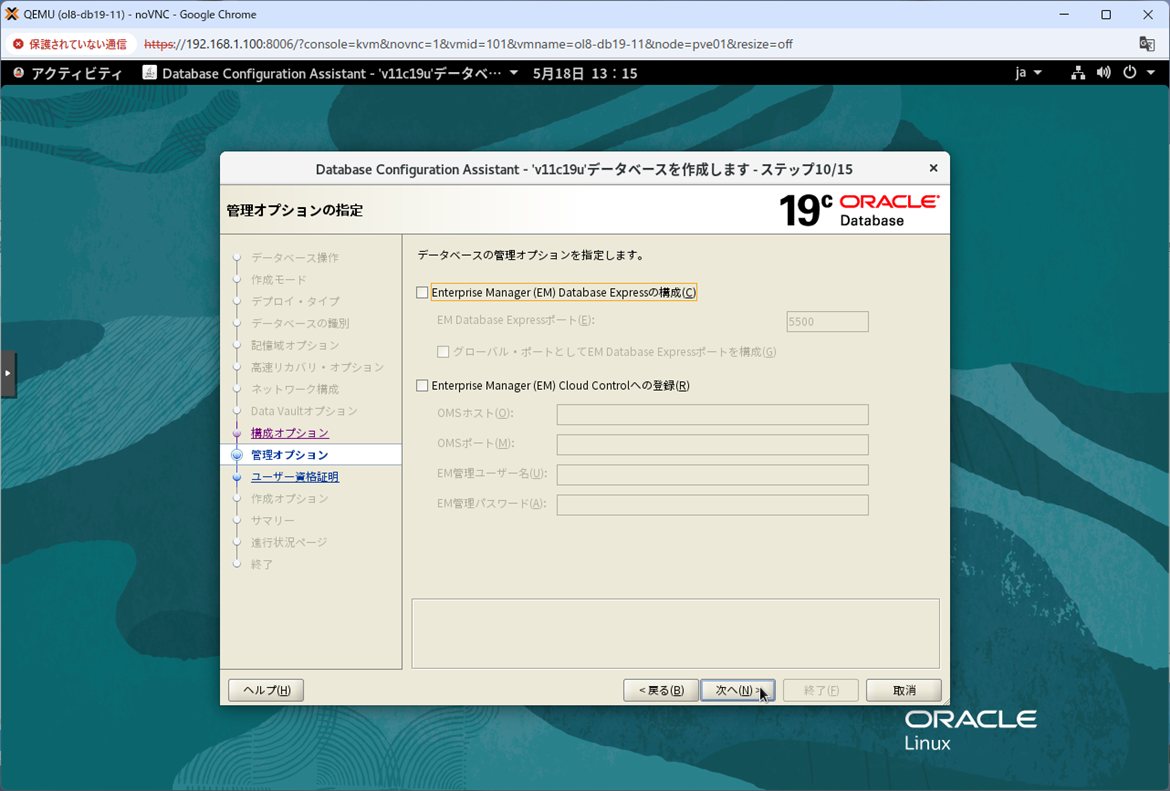Screen dimensions: 1170x791
Task: Enable EM Cloud Control registration checkbox
Action: pyautogui.click(x=422, y=386)
